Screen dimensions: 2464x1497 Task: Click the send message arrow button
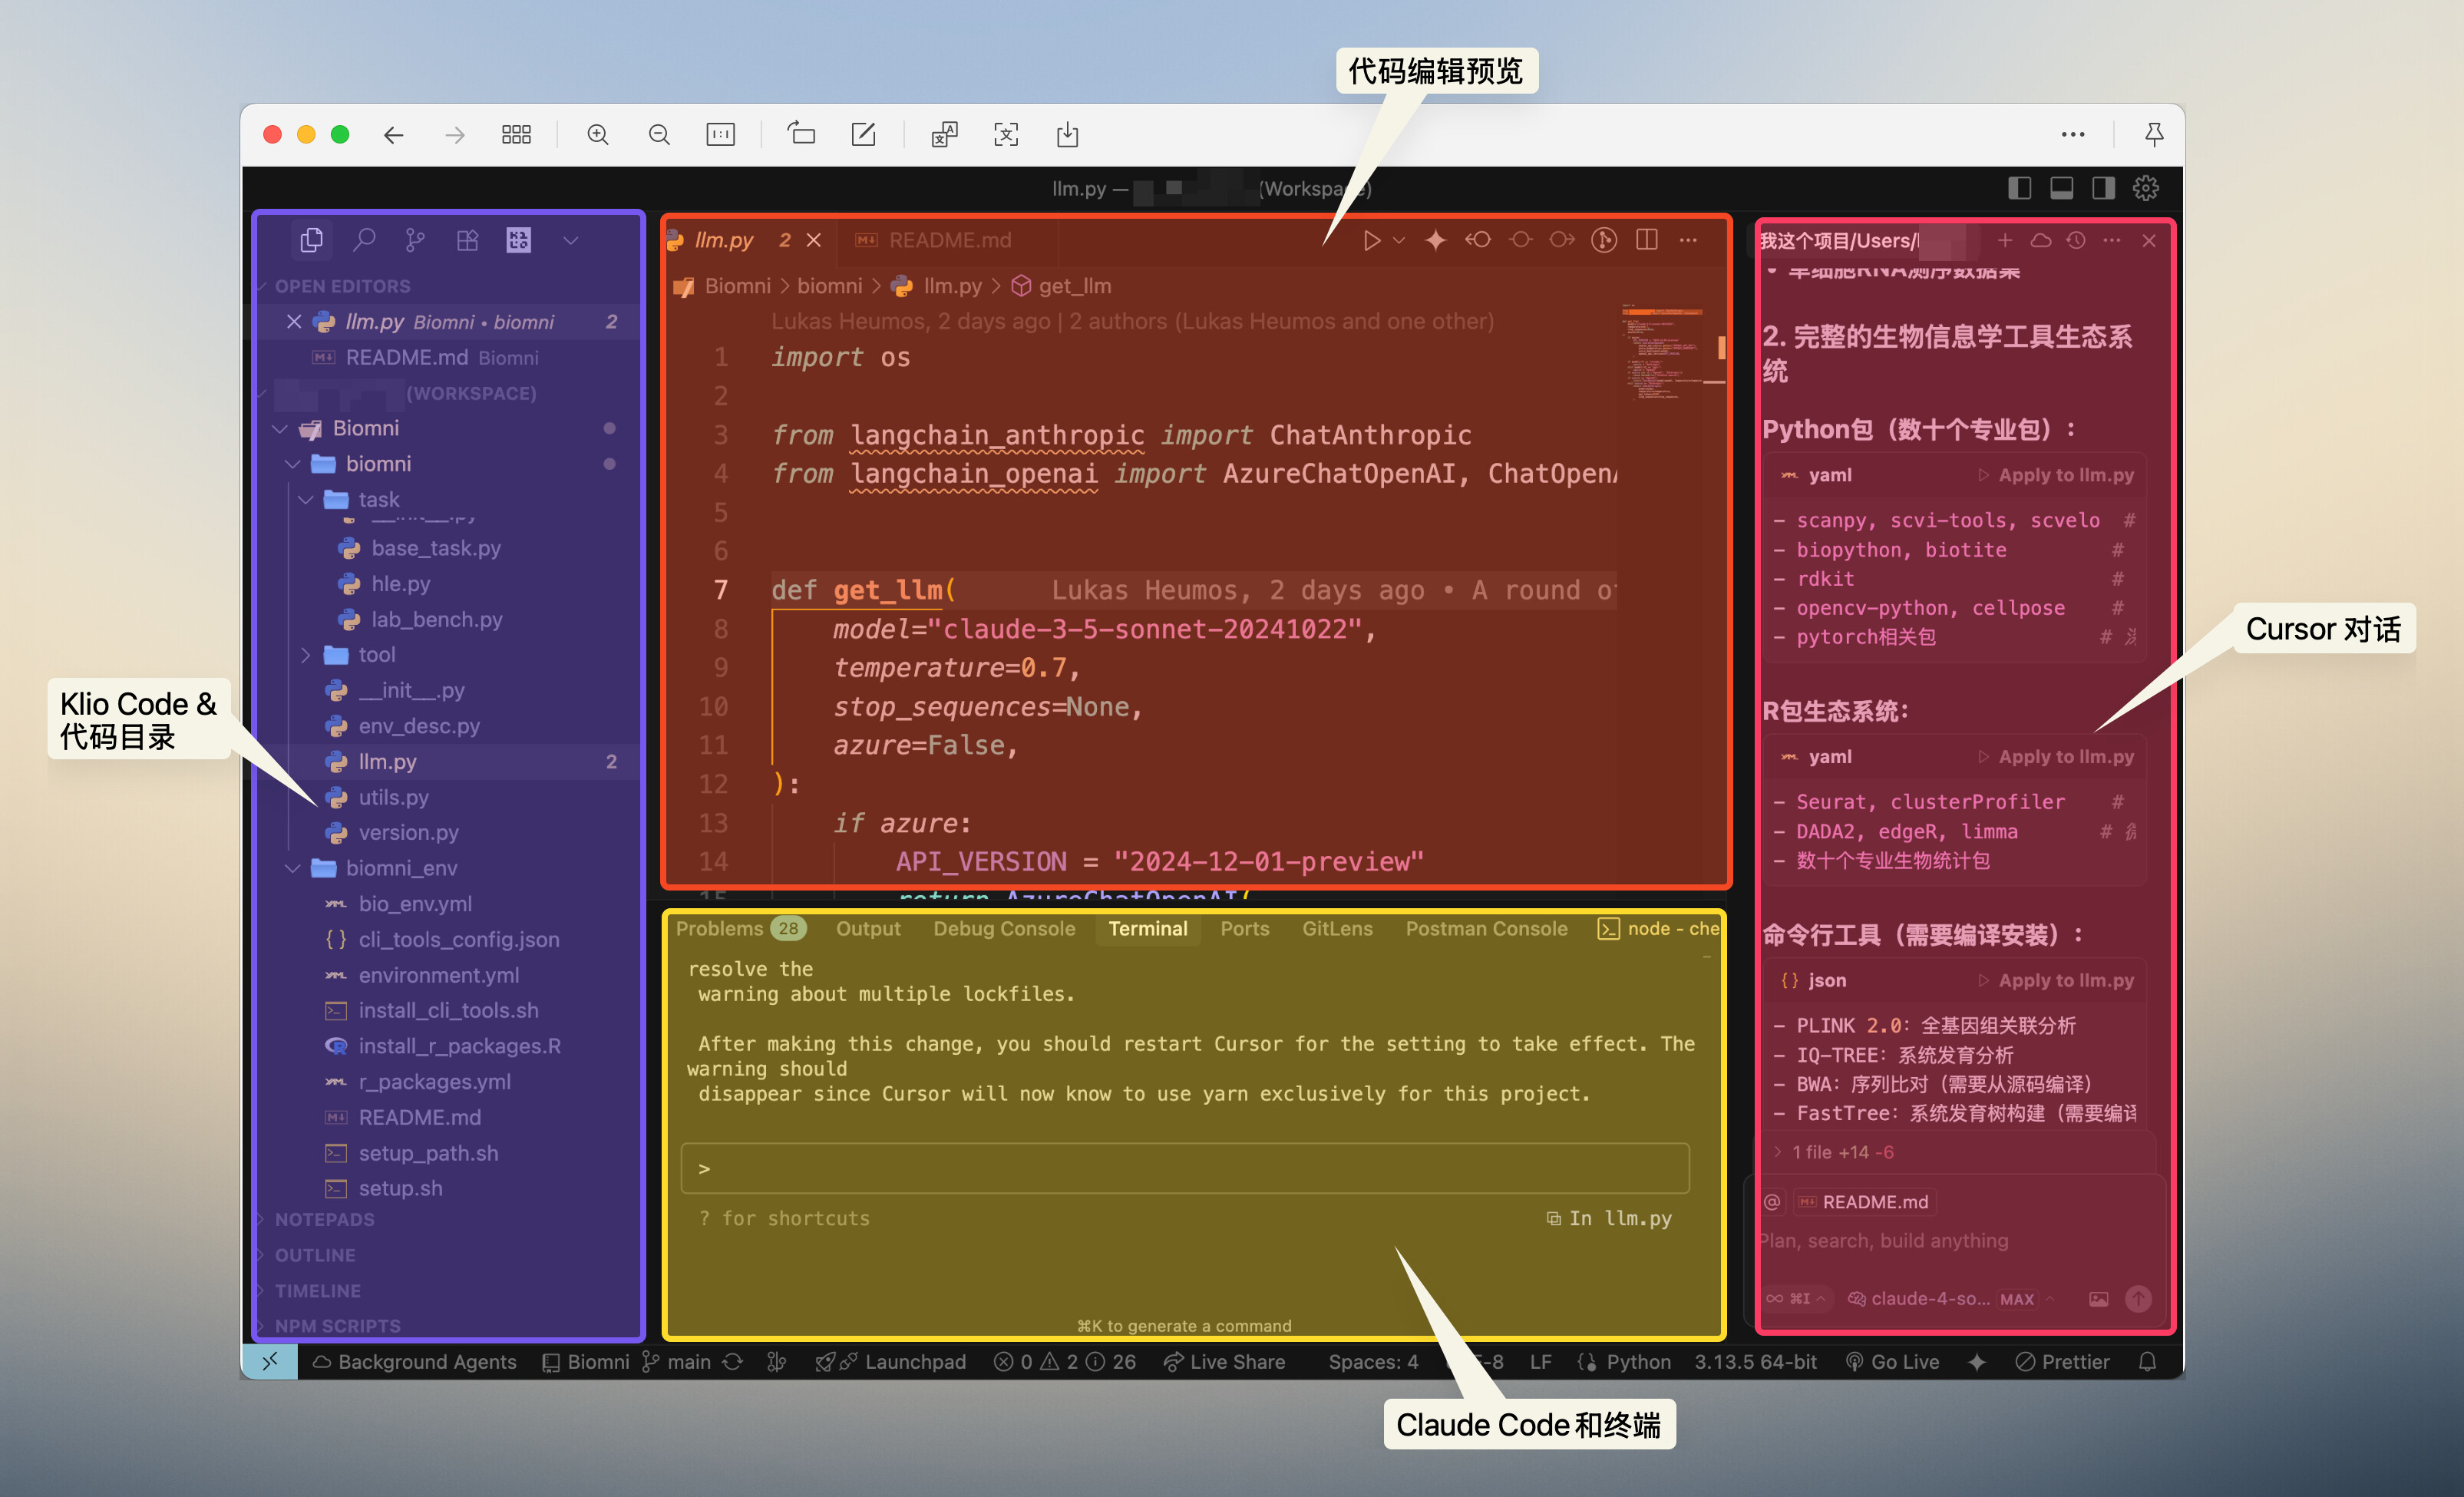click(x=2138, y=1299)
